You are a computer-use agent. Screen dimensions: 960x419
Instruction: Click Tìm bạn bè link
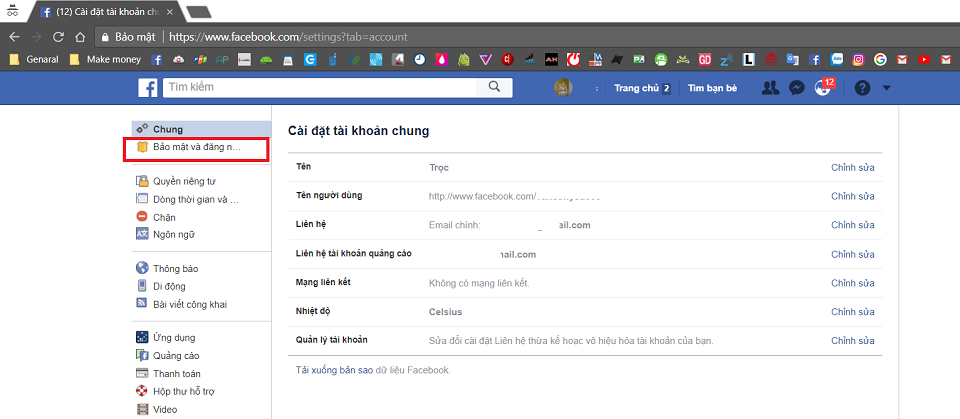tap(712, 88)
